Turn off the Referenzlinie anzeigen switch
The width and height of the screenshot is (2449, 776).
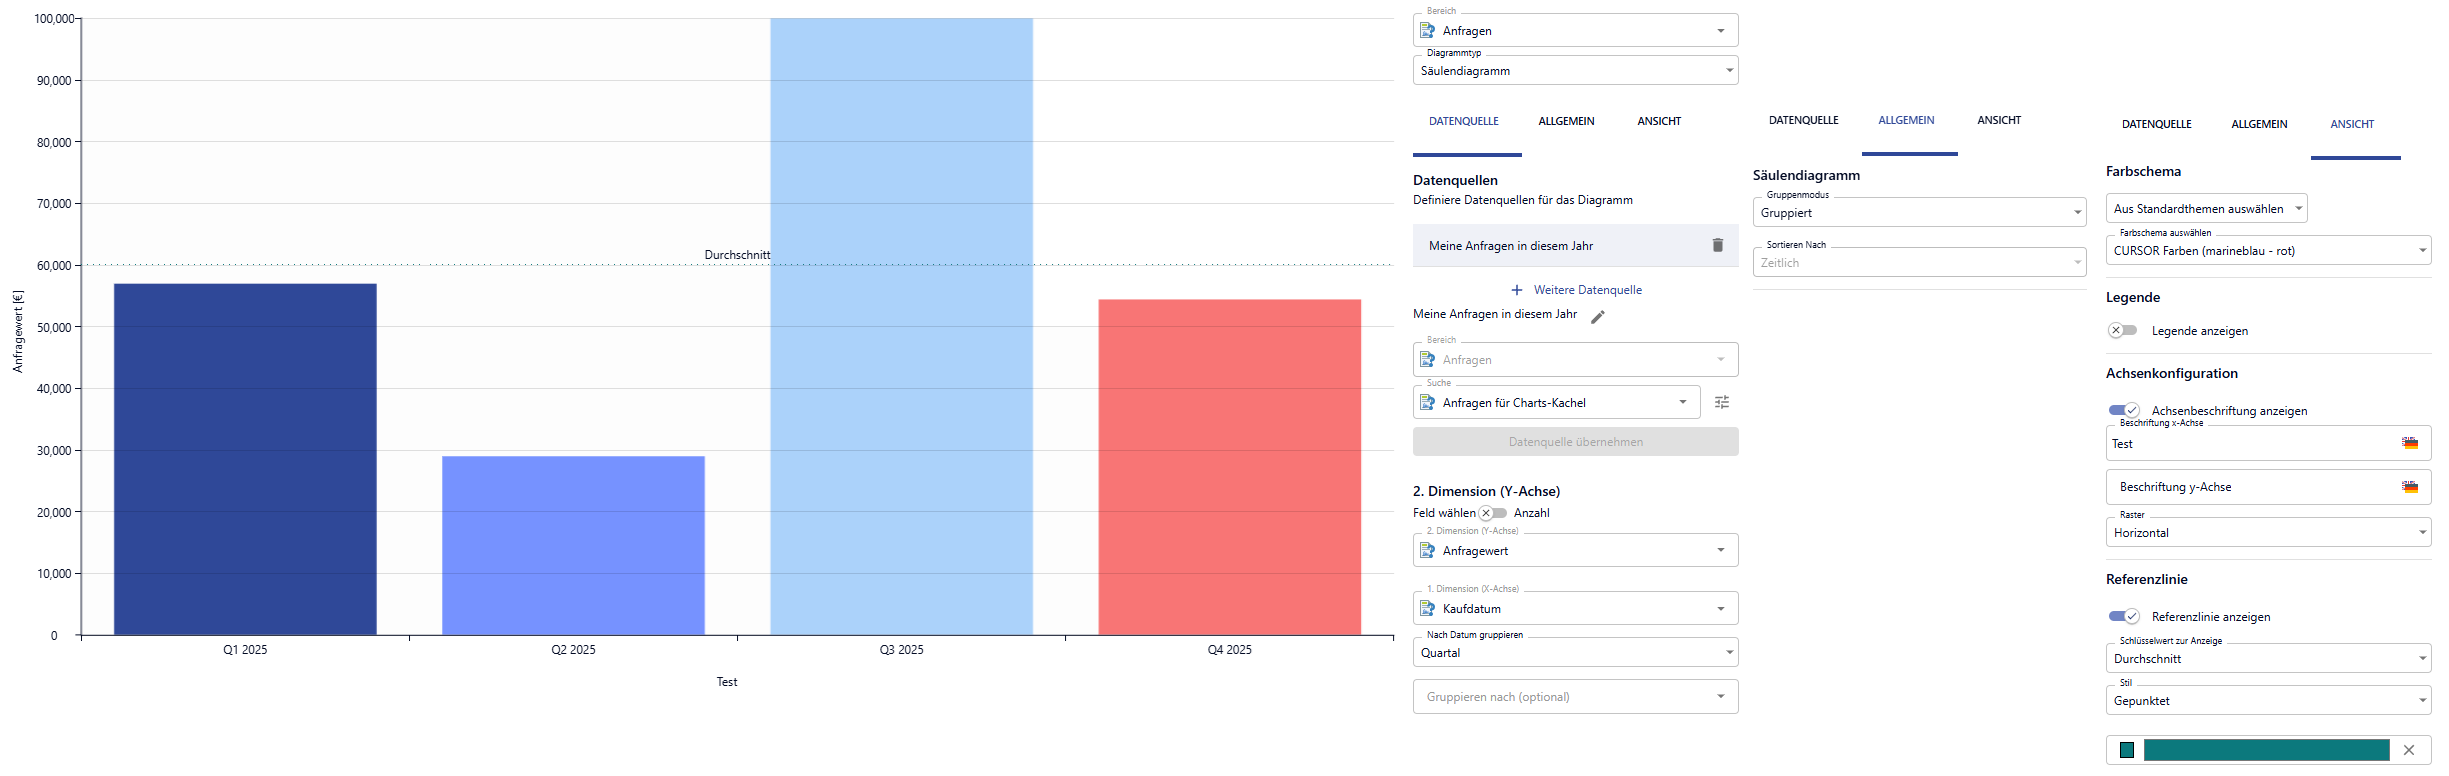pyautogui.click(x=2124, y=616)
